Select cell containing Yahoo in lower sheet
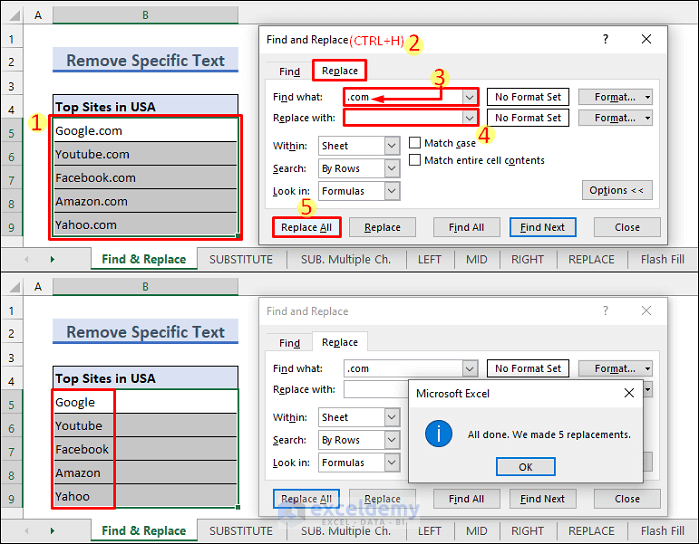Screen dimensions: 699x544 pos(145,496)
